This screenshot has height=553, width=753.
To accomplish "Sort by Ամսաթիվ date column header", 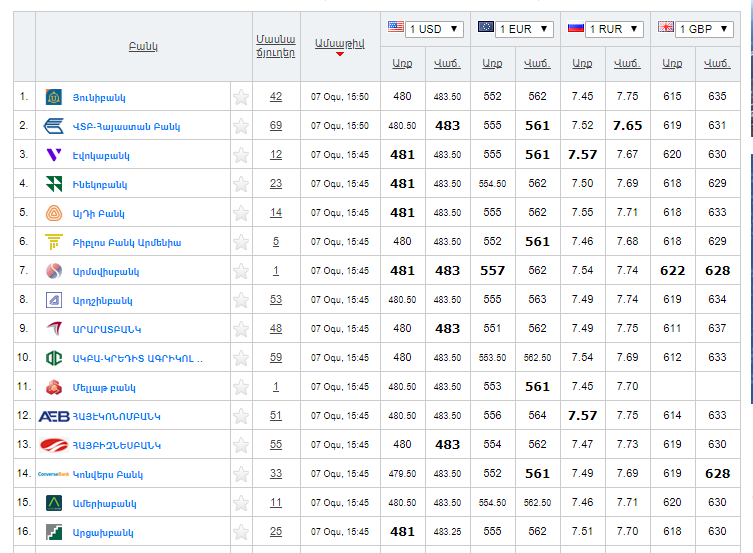I will tap(340, 43).
